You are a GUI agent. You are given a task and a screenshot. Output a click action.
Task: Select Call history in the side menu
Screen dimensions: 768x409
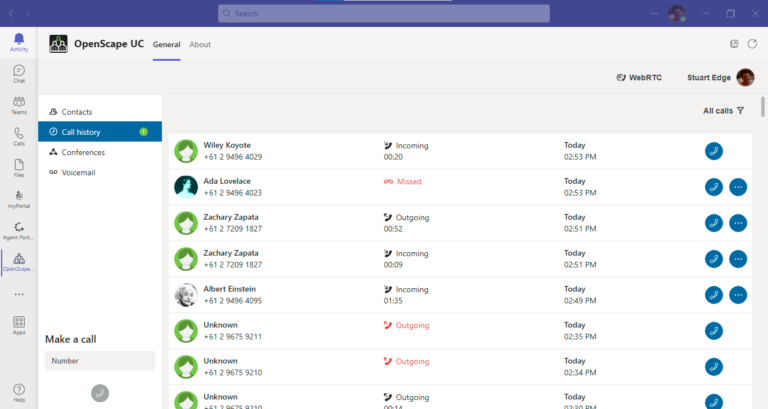click(100, 132)
